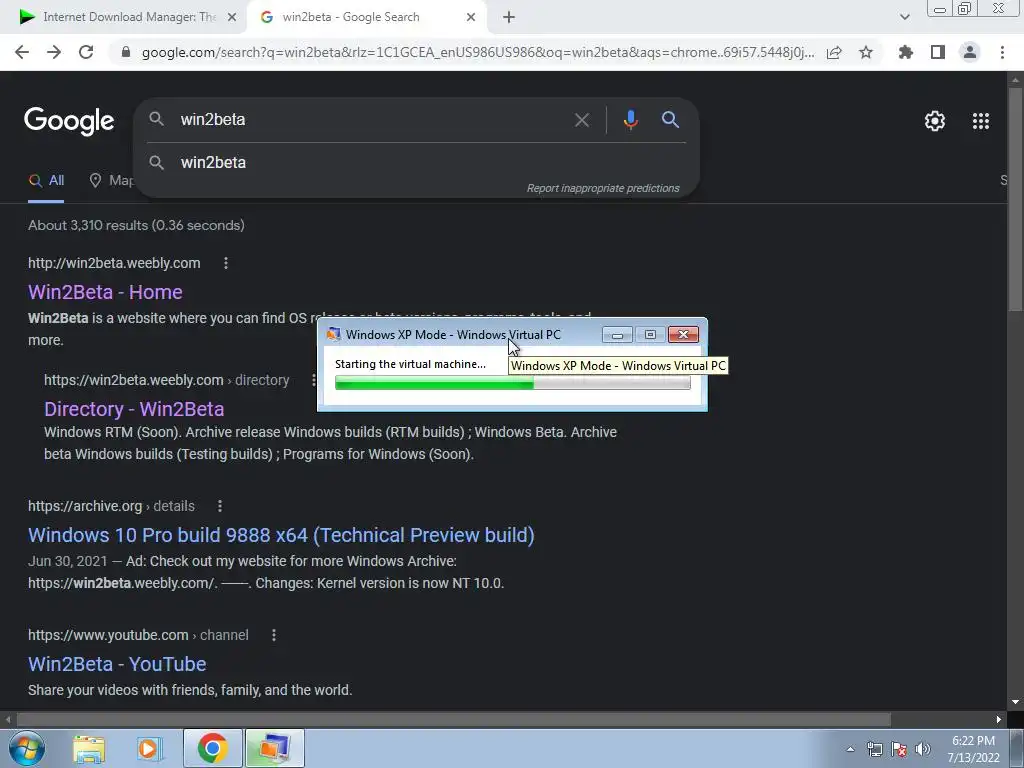Open the Directory - Win2Beta result
The image size is (1024, 768).
[x=134, y=409]
